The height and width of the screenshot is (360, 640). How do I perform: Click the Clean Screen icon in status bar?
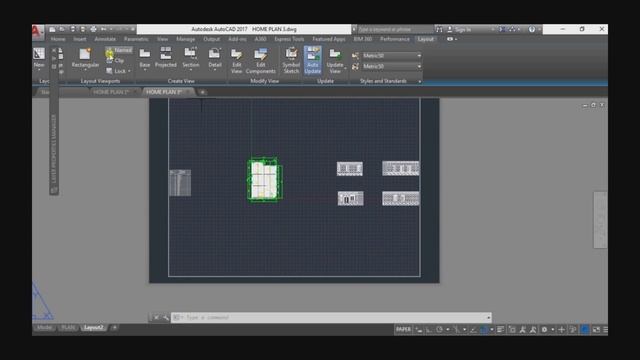tap(596, 329)
